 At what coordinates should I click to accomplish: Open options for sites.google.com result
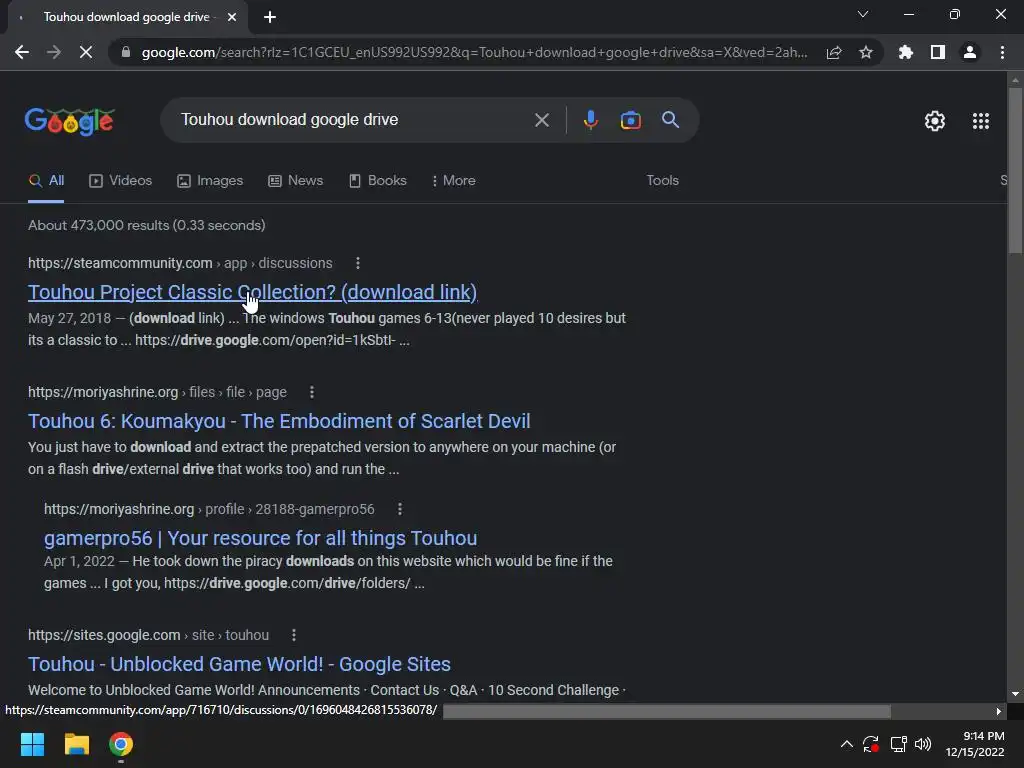coord(294,635)
